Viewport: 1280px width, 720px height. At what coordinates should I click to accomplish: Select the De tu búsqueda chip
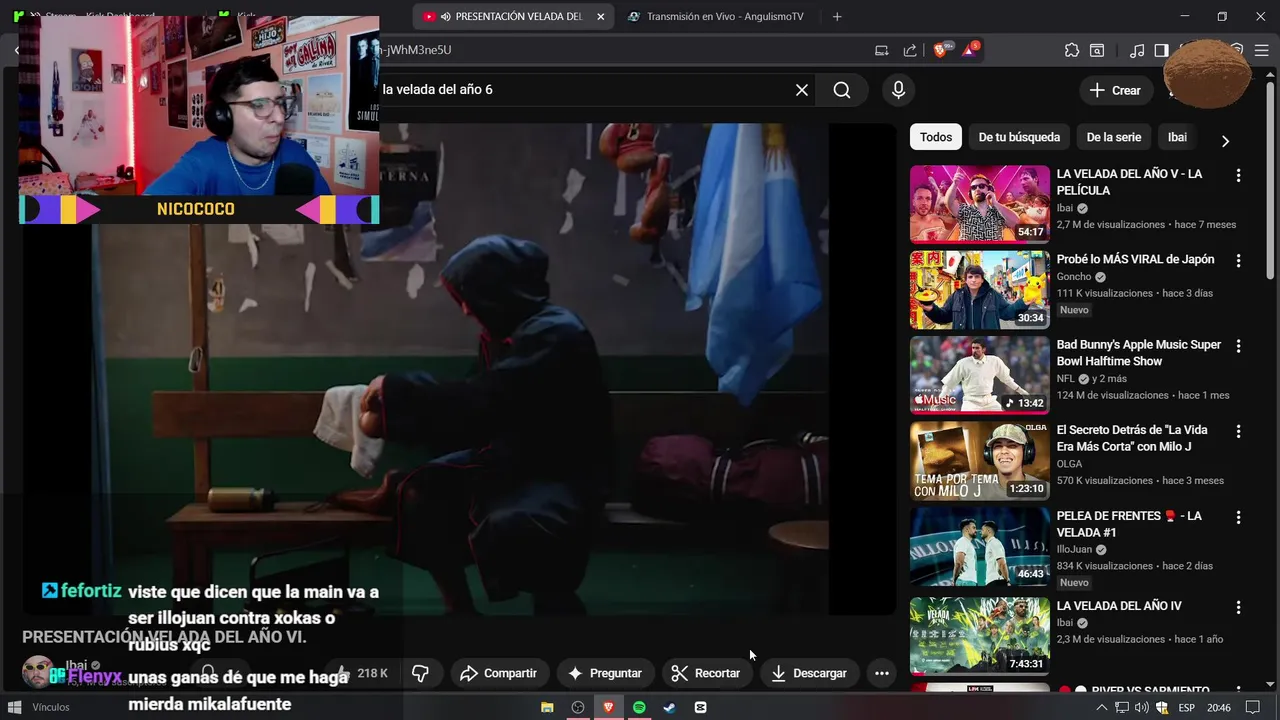tap(1019, 137)
